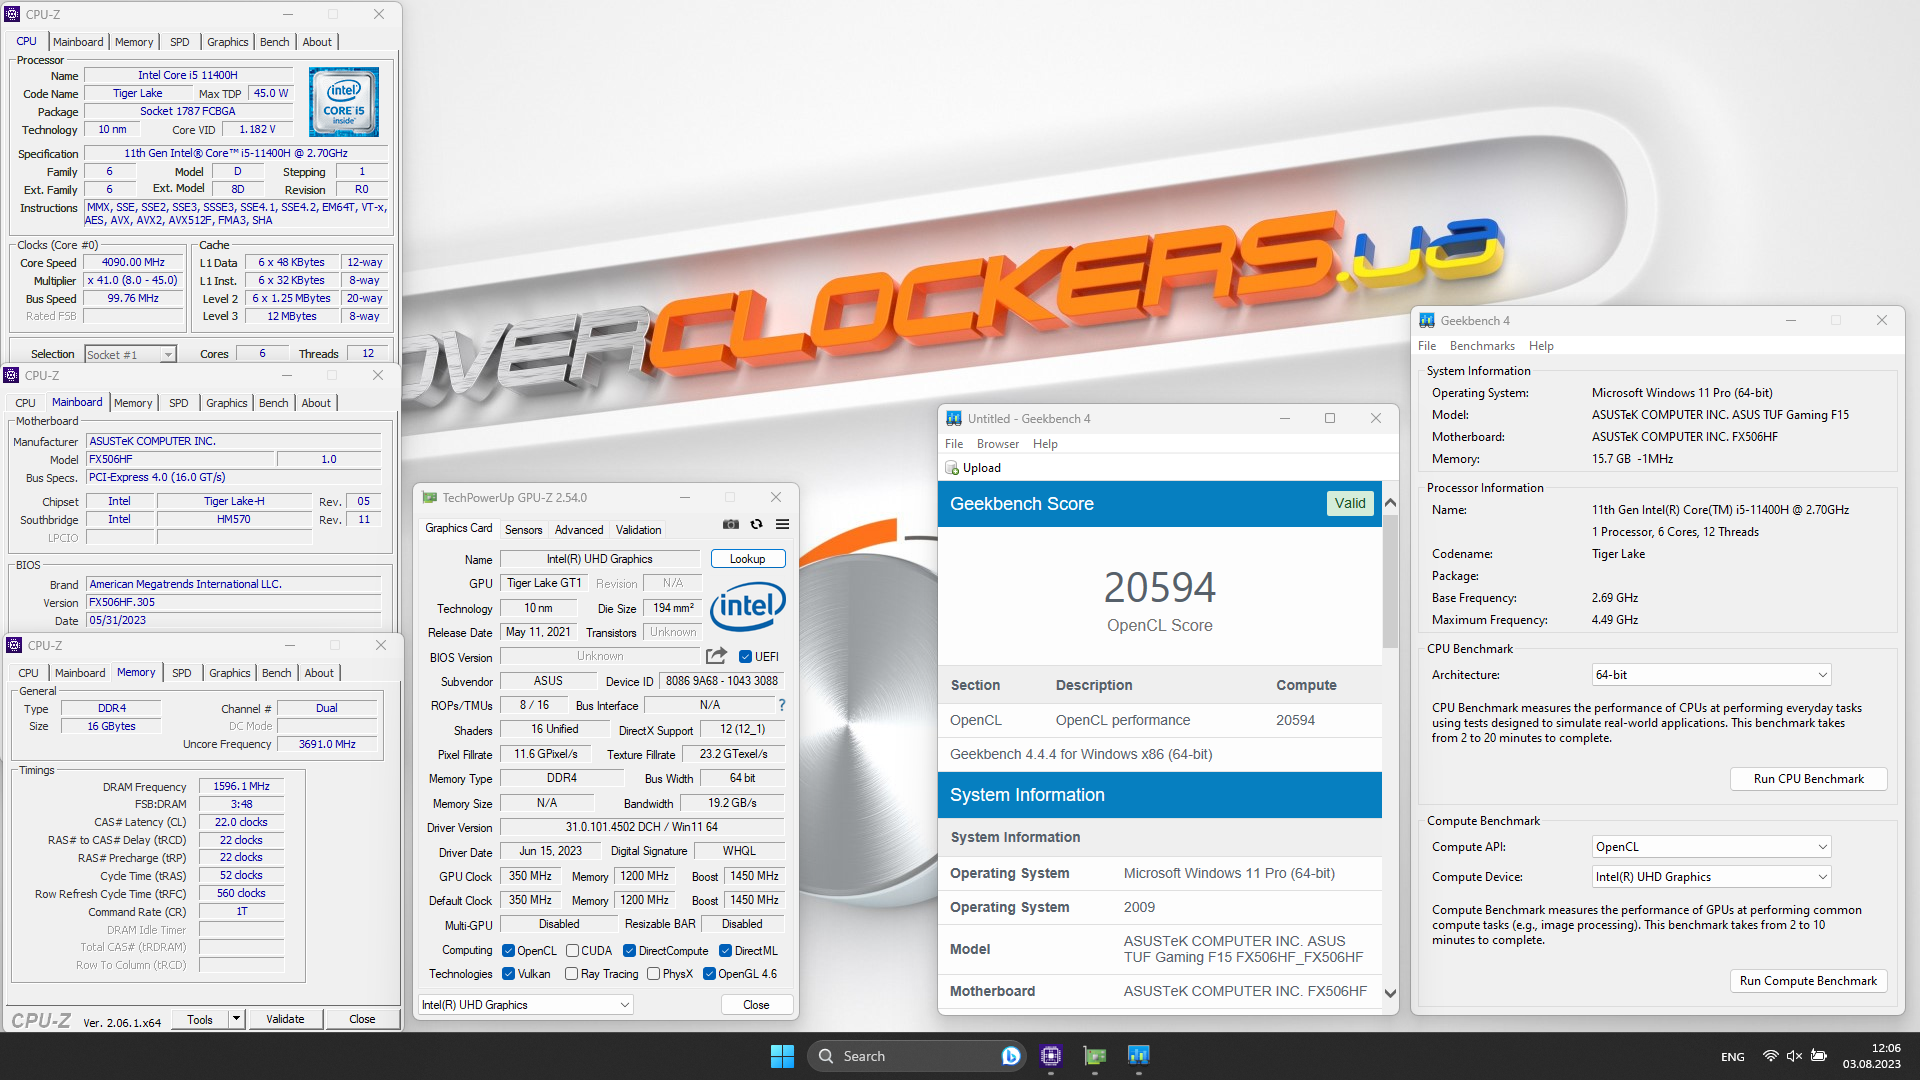Click the Intel logo in GPU-Z

coord(748,606)
